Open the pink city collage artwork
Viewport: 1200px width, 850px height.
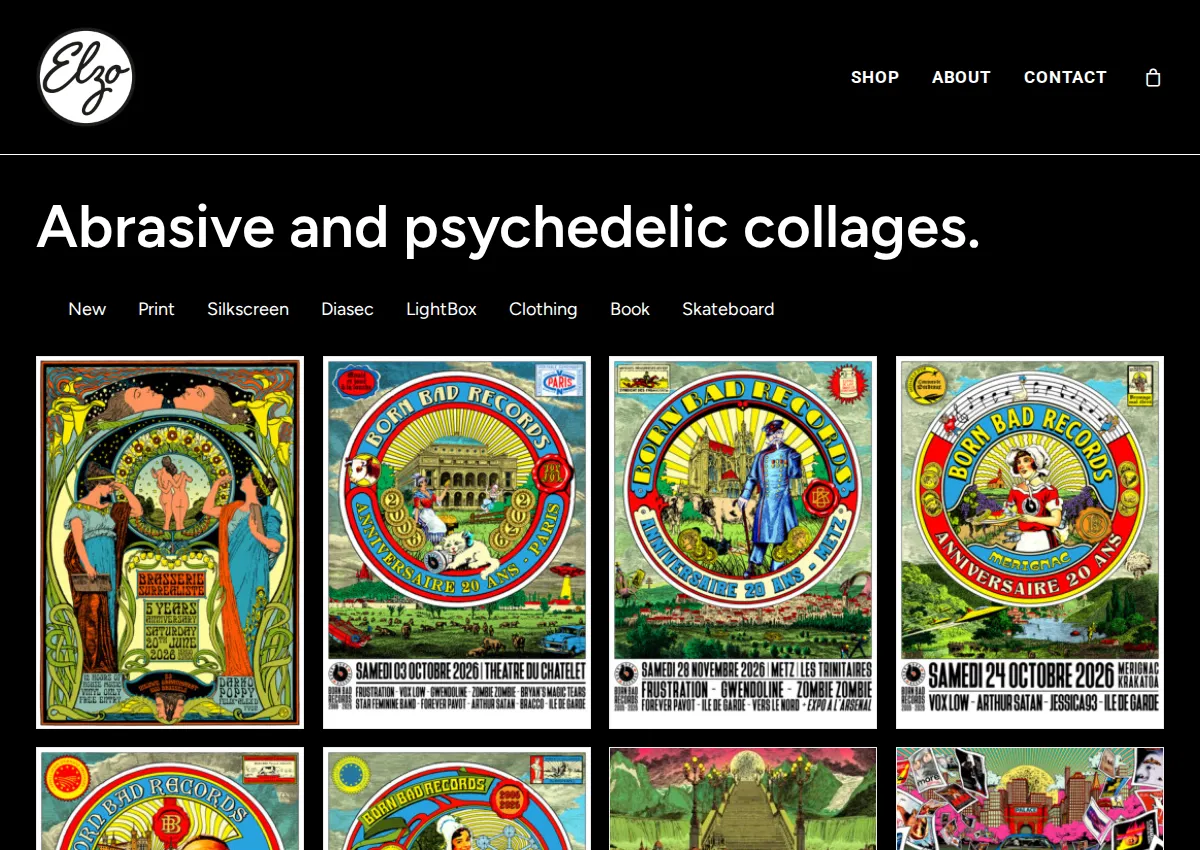[x=1030, y=799]
